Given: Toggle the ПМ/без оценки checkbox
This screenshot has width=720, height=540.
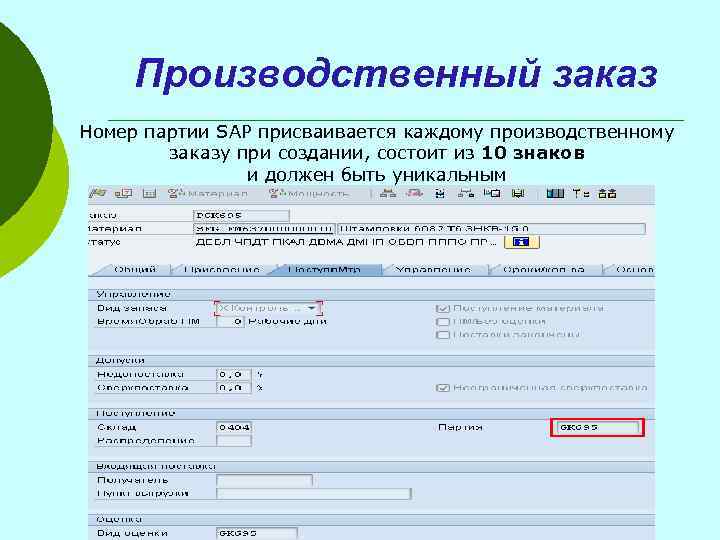Looking at the screenshot, I should pyautogui.click(x=442, y=322).
